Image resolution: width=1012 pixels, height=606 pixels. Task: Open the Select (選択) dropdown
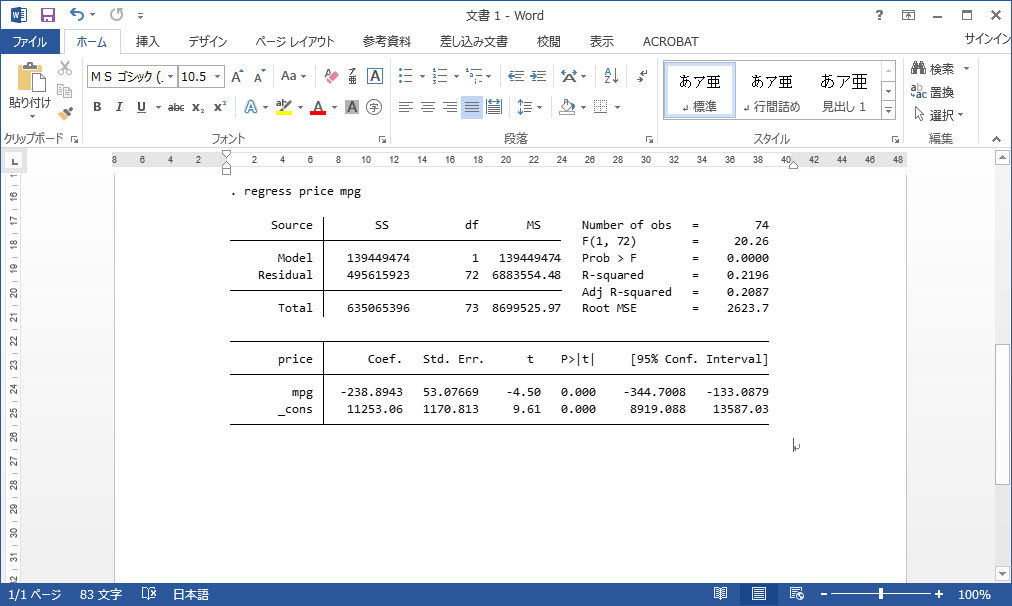pyautogui.click(x=939, y=115)
